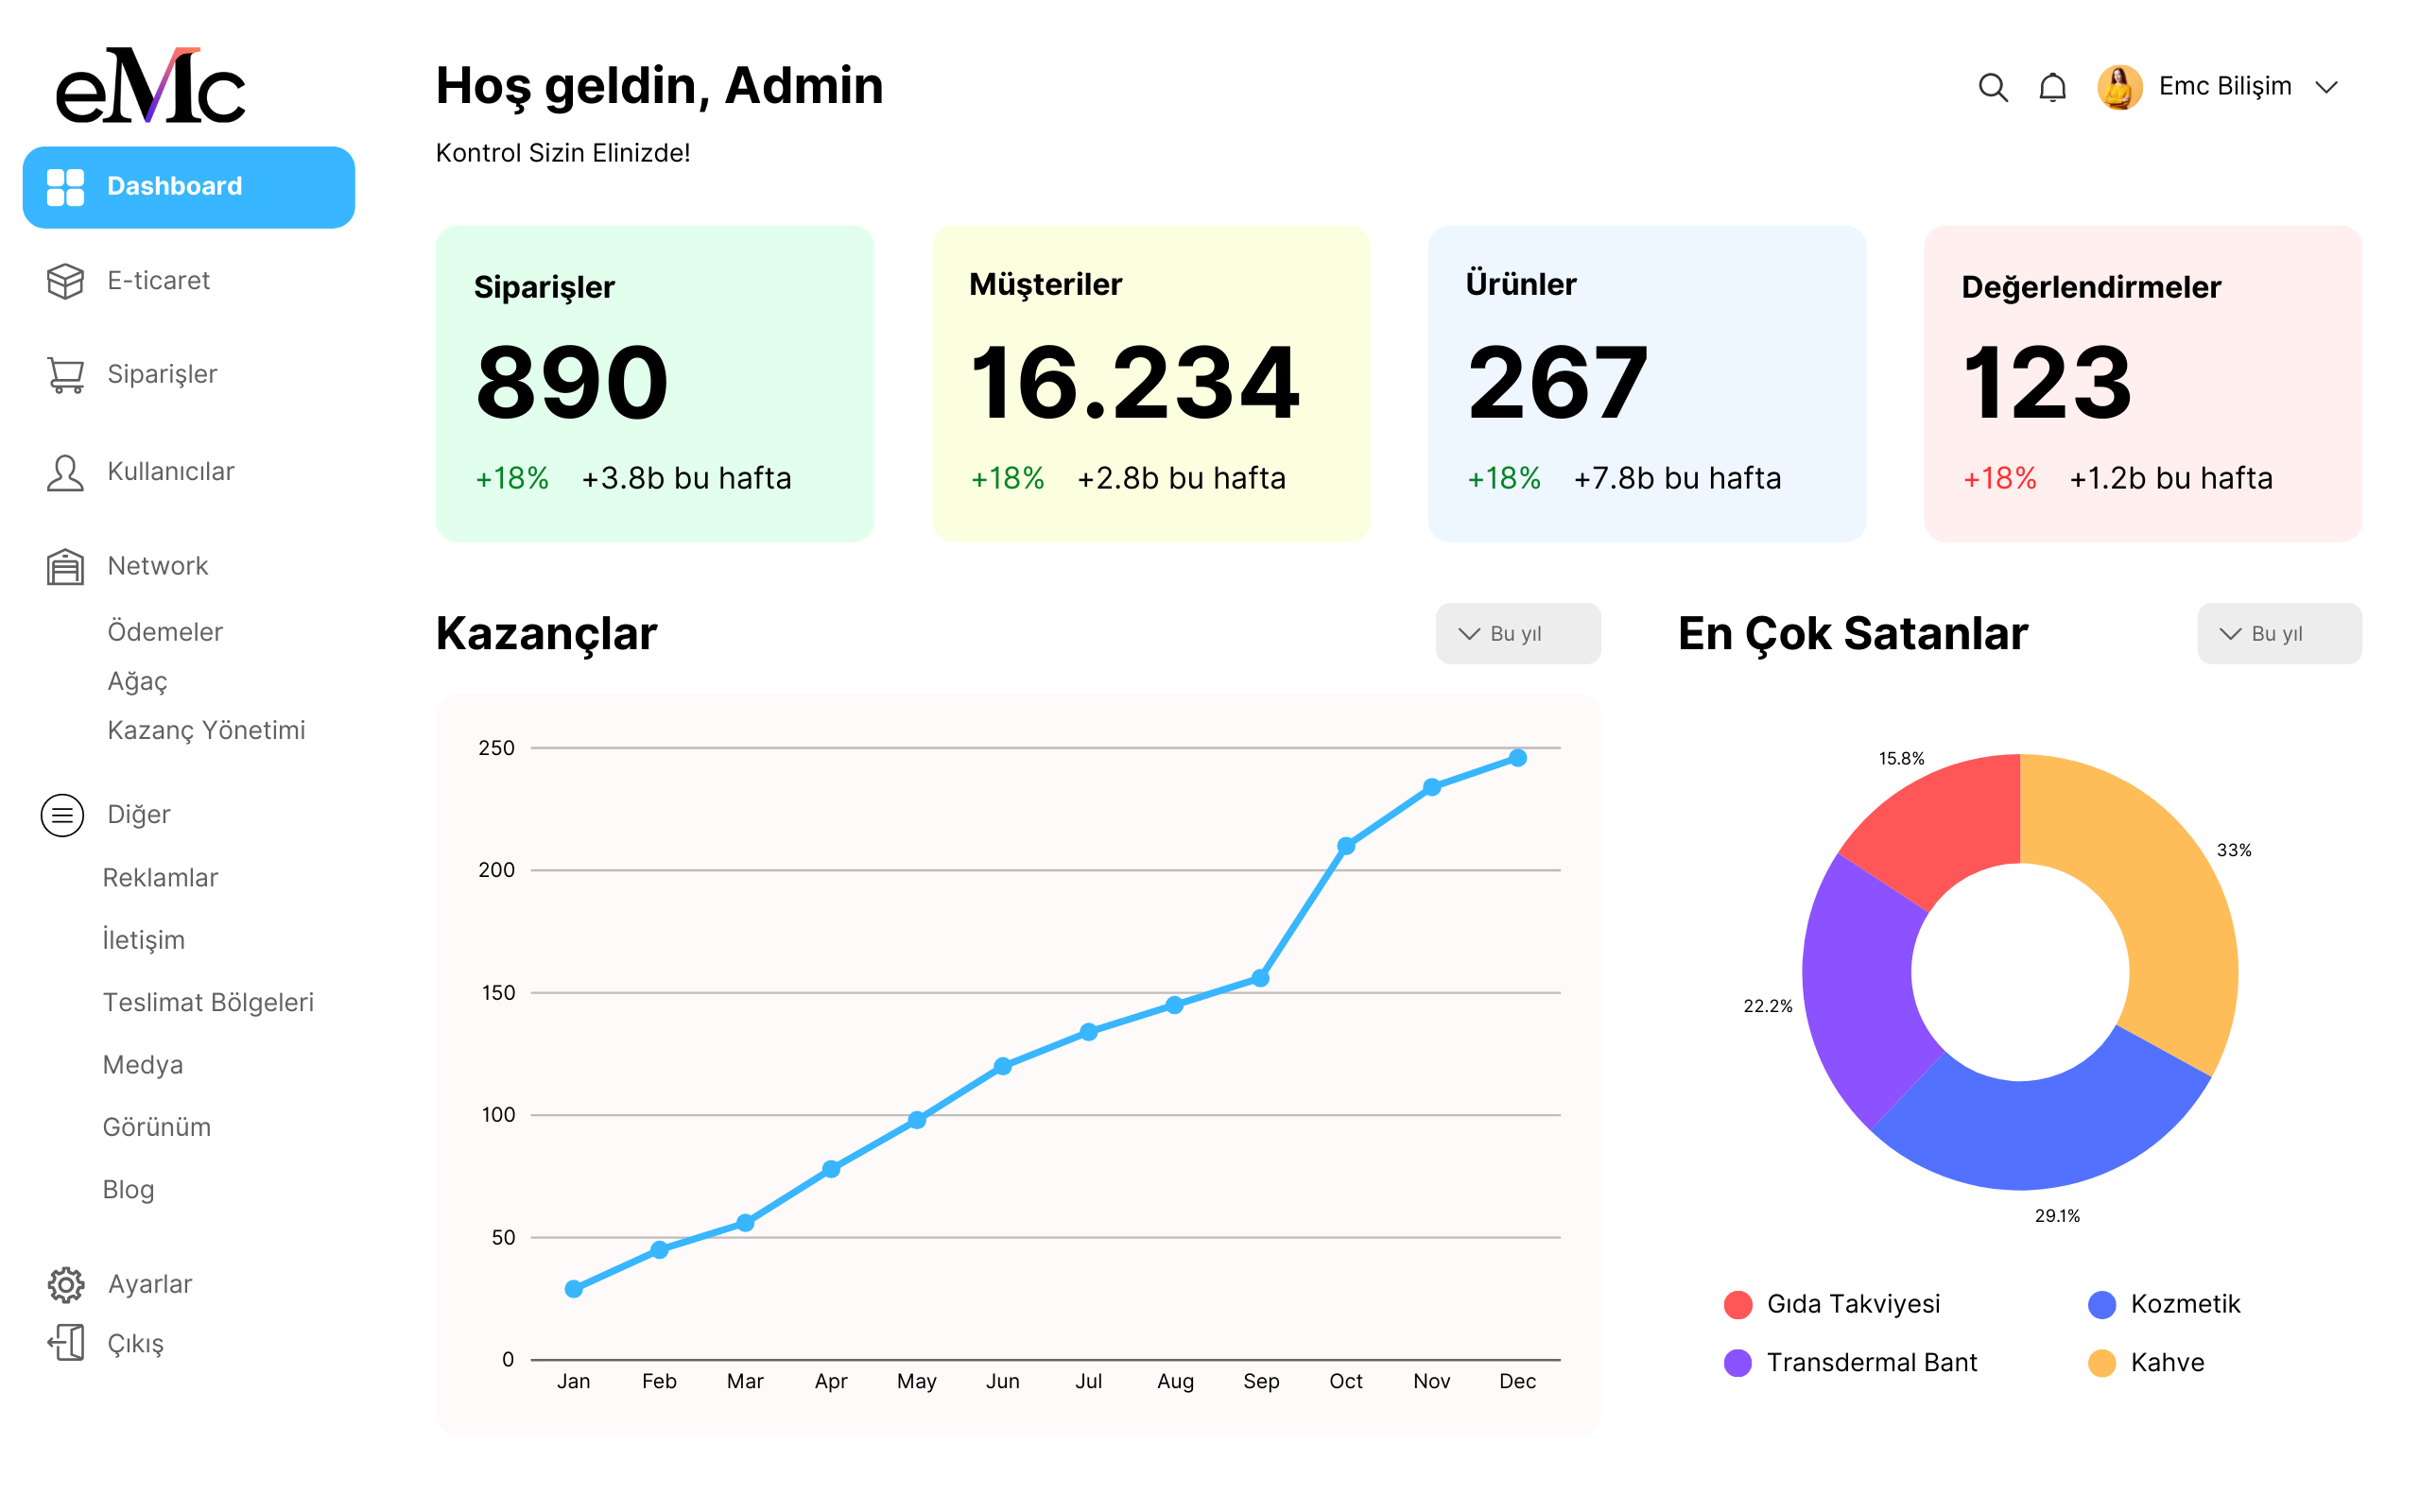Click '+1.2b bu hafta' text

[2171, 478]
